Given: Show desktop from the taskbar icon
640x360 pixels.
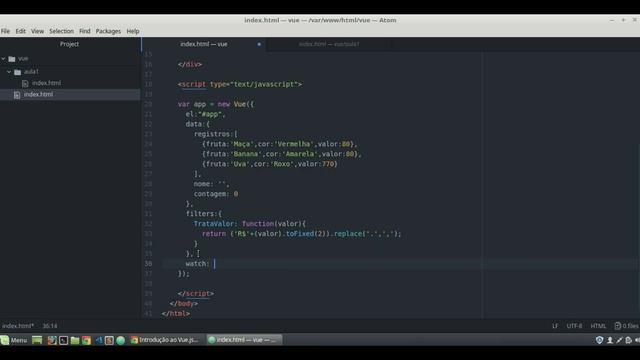Looking at the screenshot, I should [37, 340].
